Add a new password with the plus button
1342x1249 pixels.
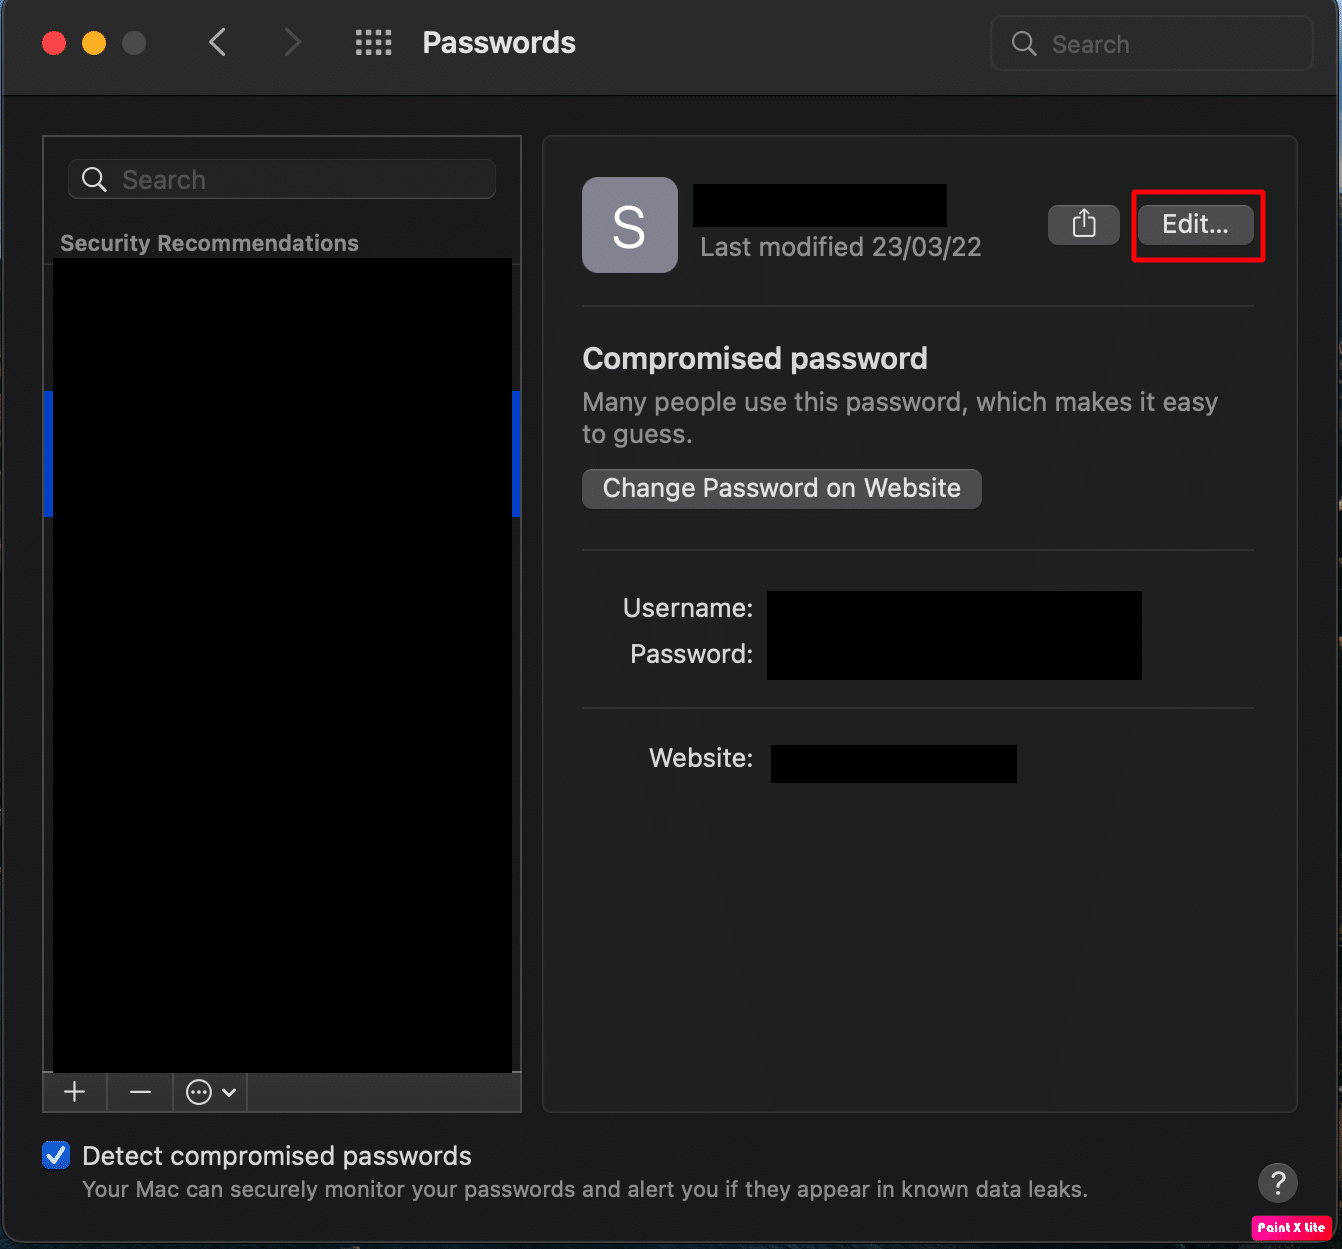tap(75, 1092)
